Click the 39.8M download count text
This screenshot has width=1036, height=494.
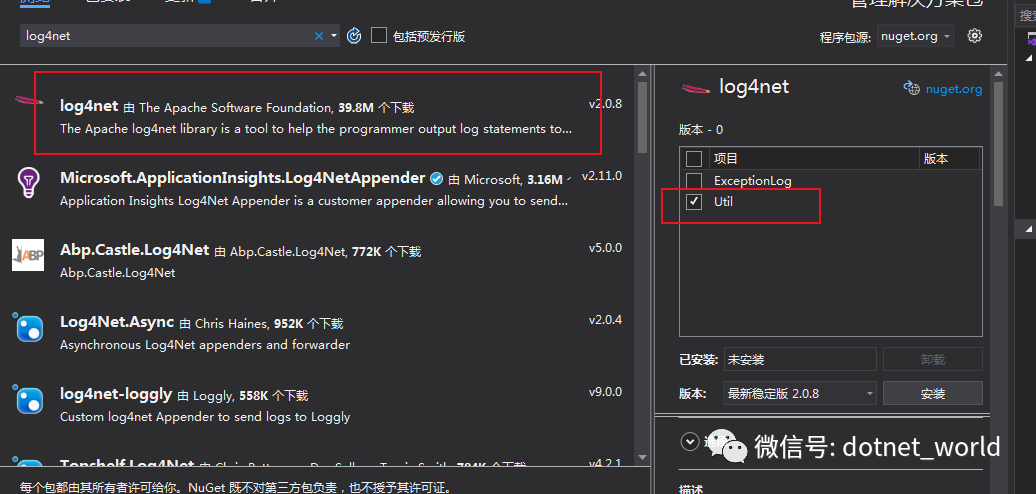point(356,107)
